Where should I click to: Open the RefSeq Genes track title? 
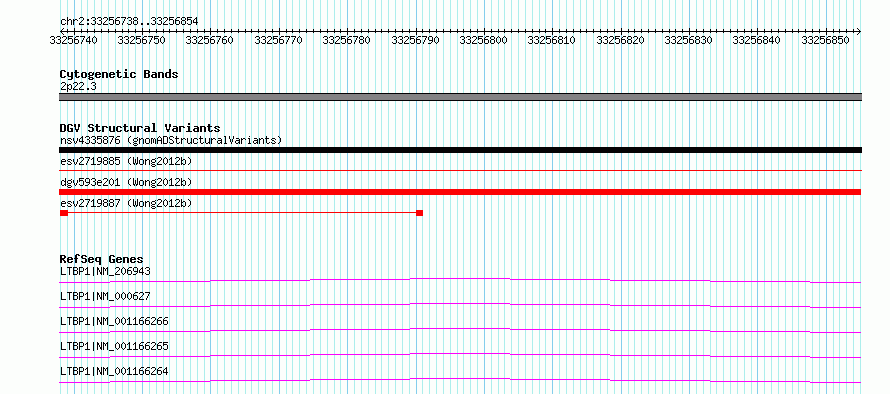point(102,260)
